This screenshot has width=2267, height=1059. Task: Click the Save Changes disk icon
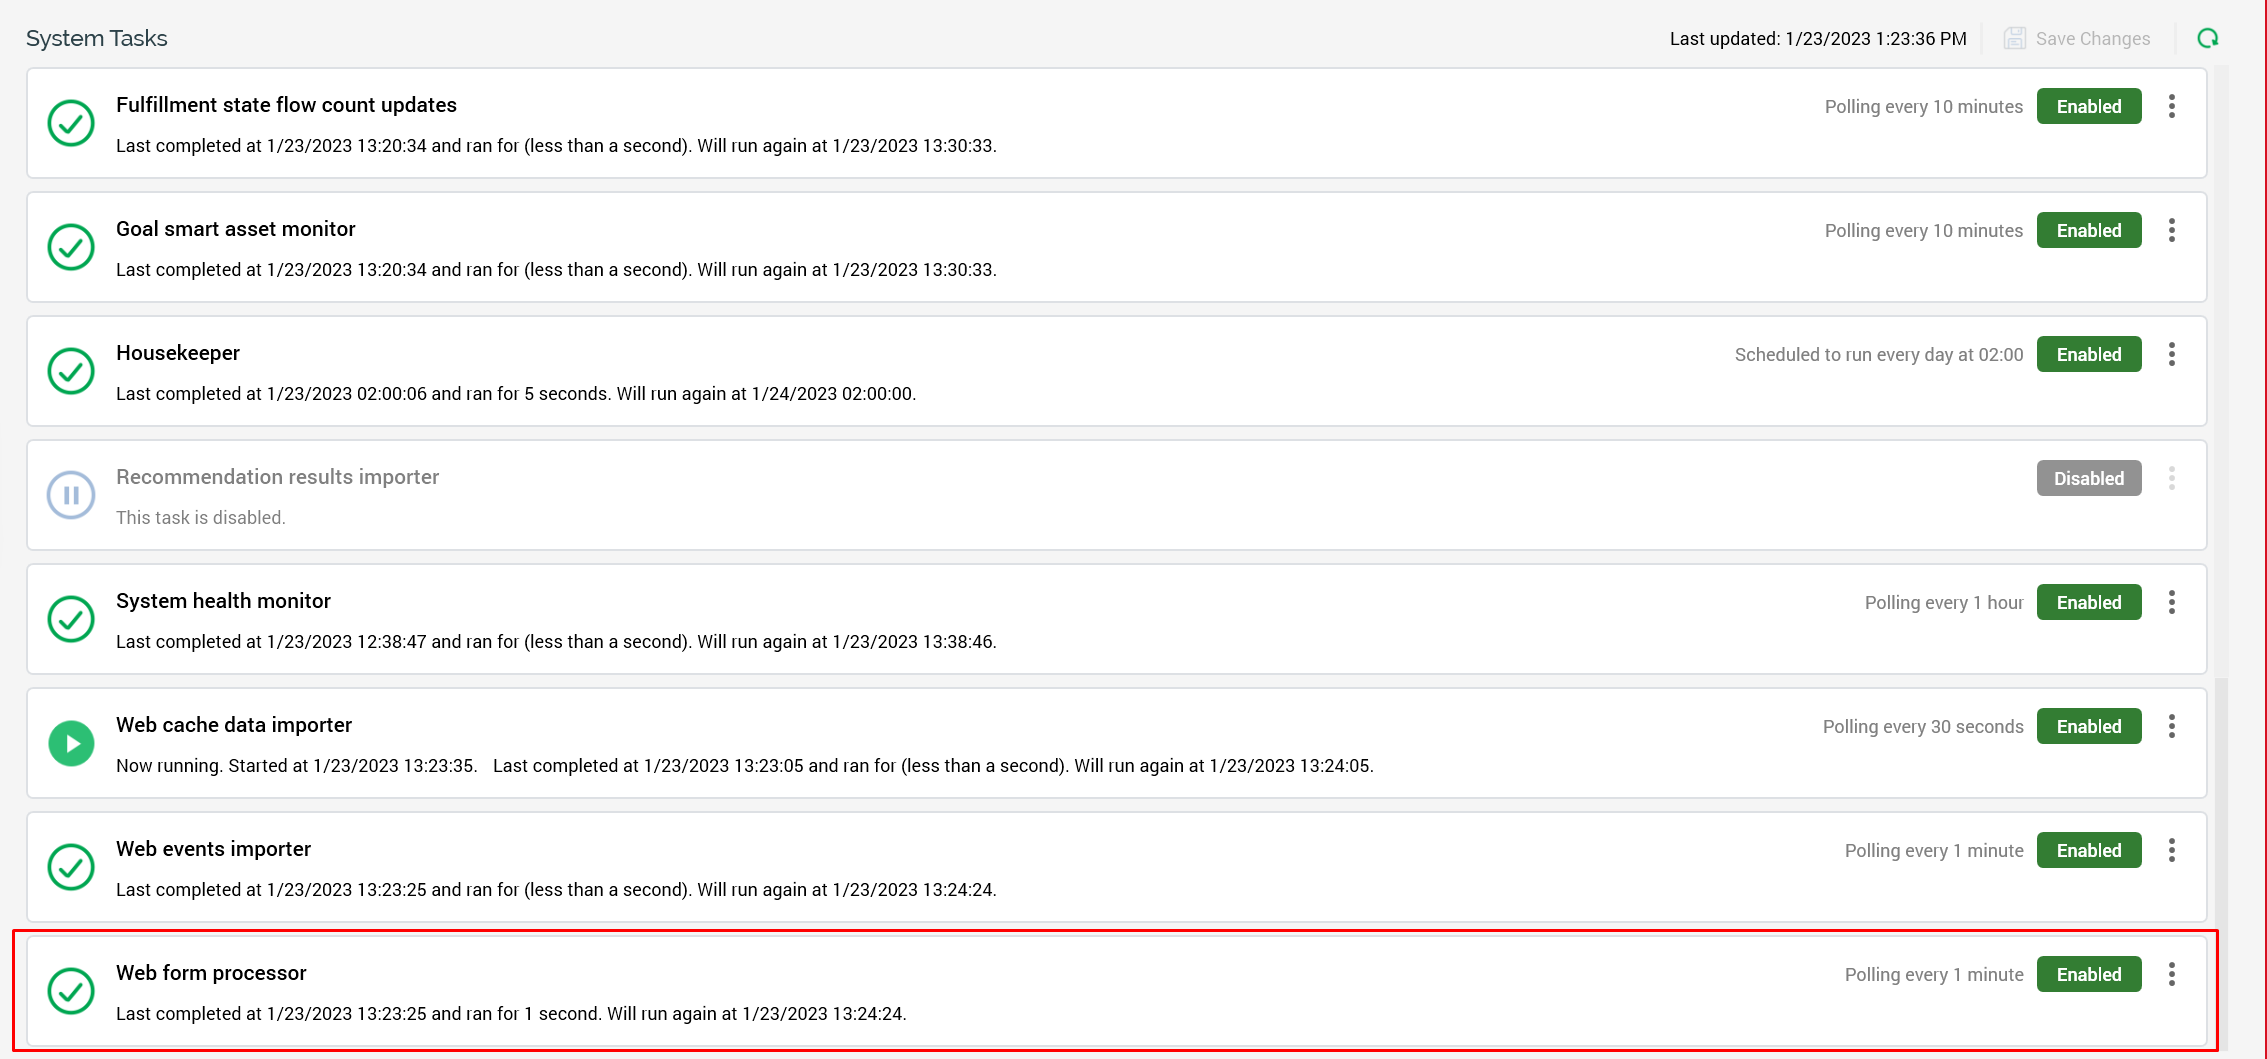(x=2014, y=39)
